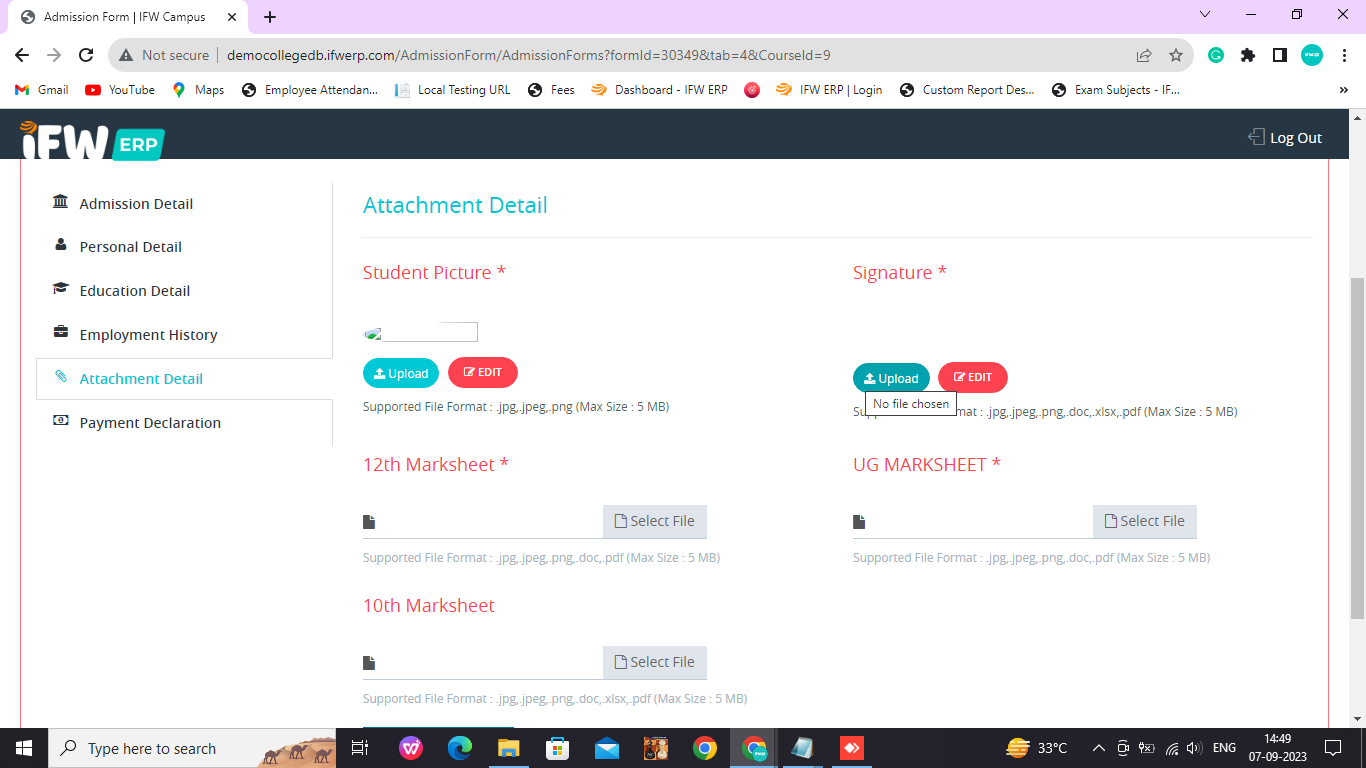Click the IFW ERP logo
Screen dimensions: 1366x768
pyautogui.click(x=92, y=140)
